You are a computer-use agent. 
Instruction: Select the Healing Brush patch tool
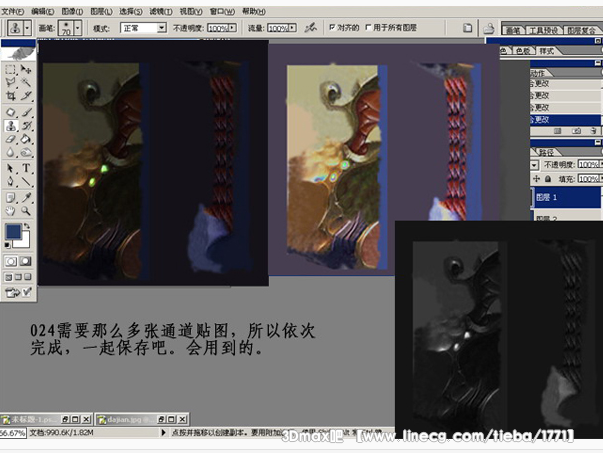tap(10, 112)
